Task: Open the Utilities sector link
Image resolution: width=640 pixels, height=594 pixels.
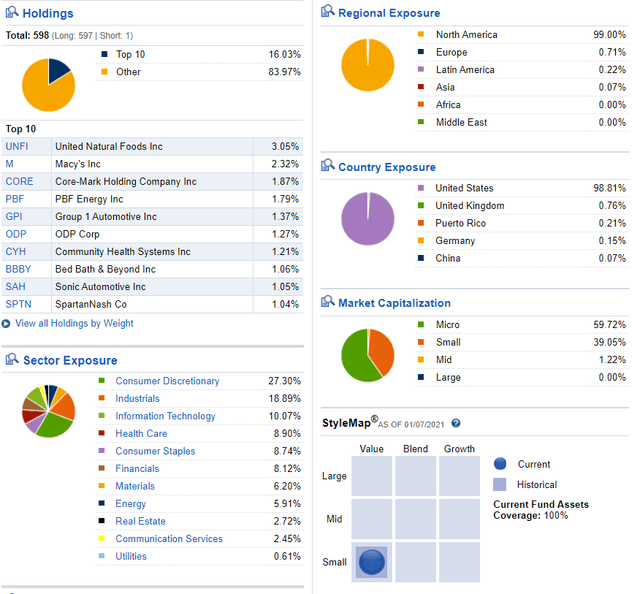Action: (x=131, y=556)
